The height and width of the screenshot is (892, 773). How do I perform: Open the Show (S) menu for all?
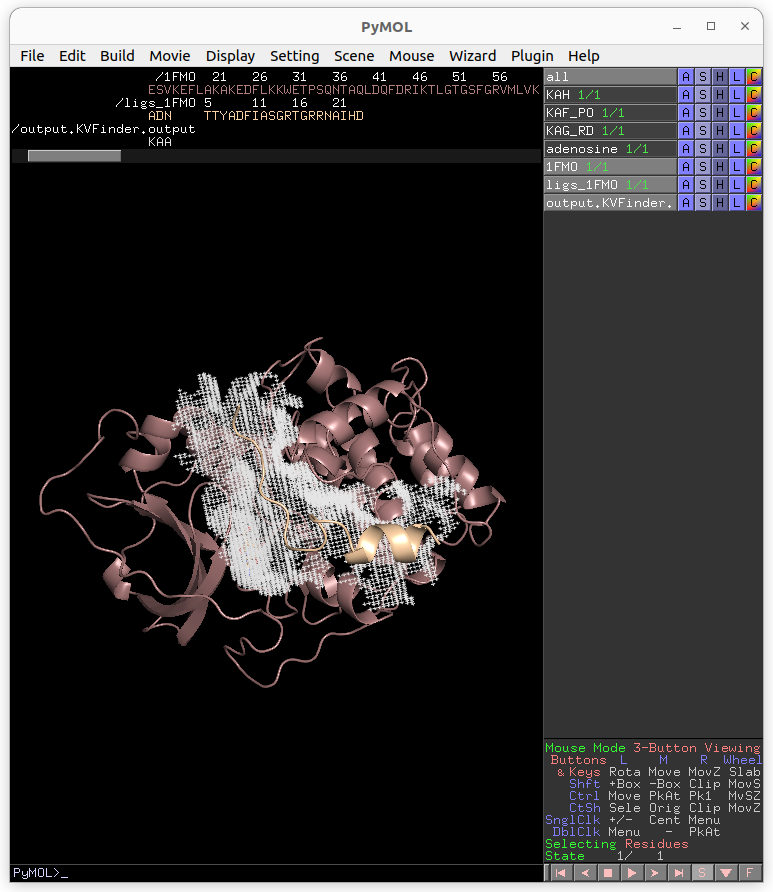[x=703, y=77]
